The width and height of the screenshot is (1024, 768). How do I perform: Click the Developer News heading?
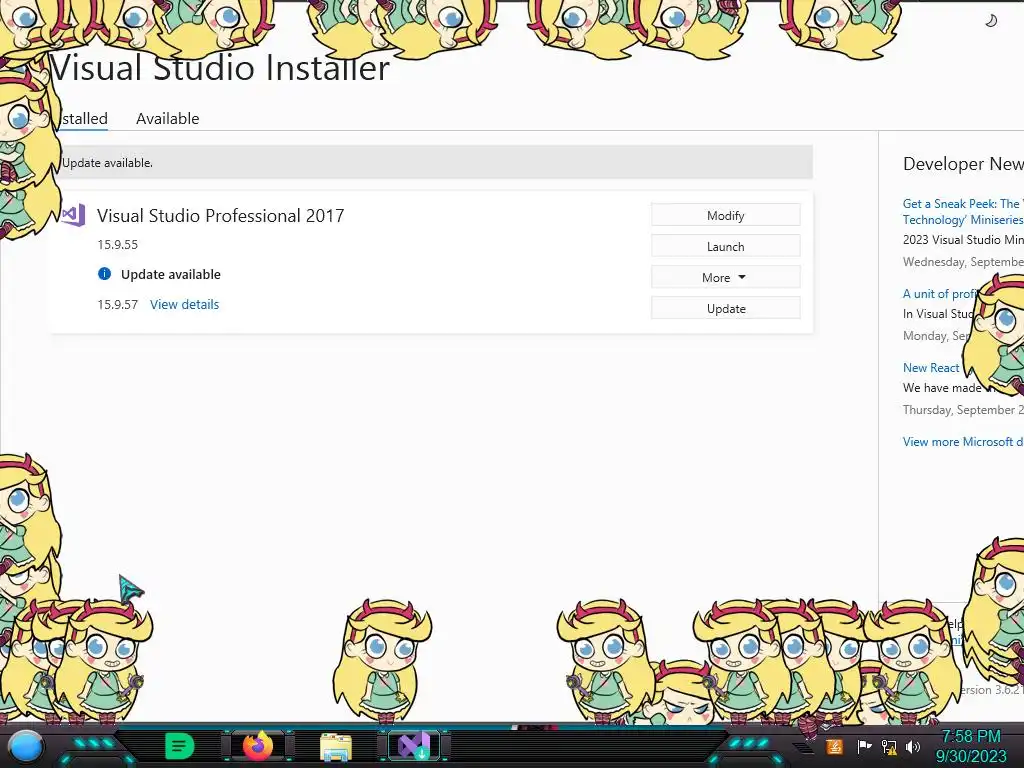(963, 164)
